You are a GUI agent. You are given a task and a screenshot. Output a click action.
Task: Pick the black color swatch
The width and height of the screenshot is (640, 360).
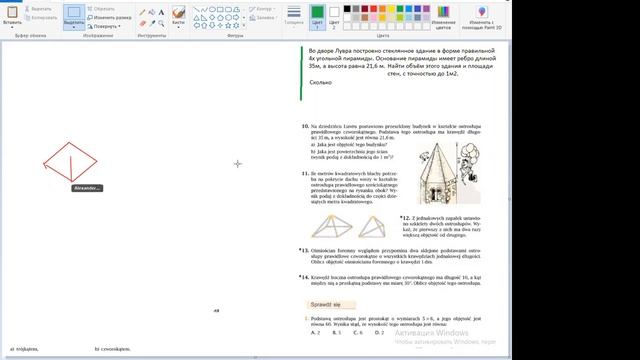[x=347, y=9]
